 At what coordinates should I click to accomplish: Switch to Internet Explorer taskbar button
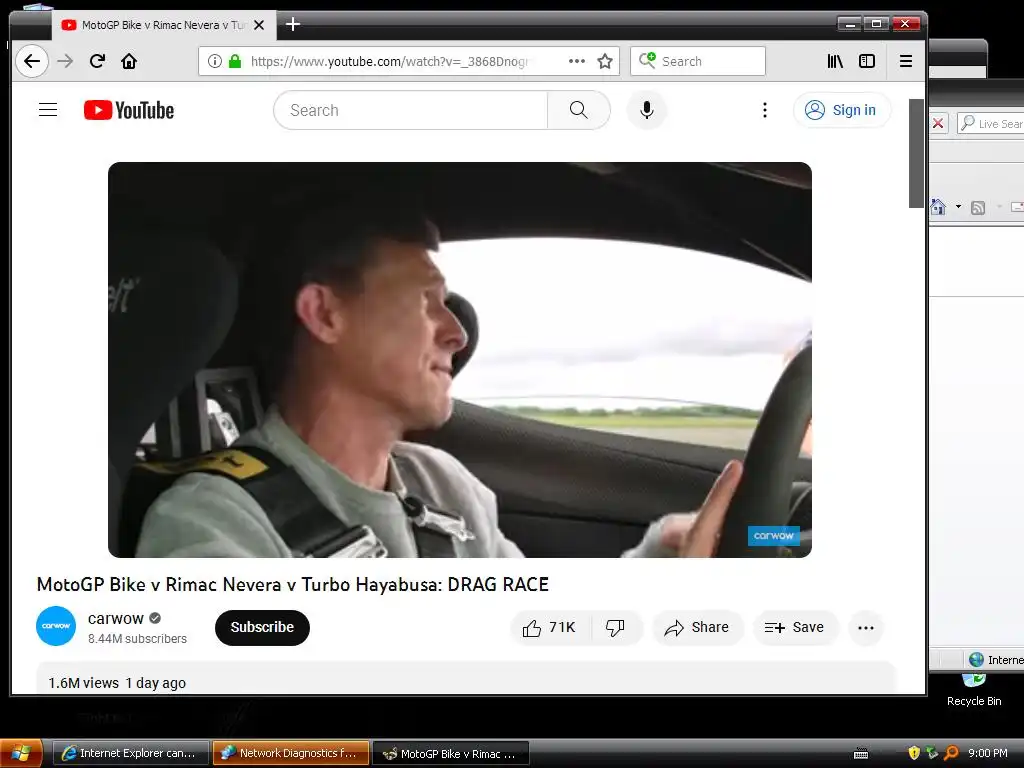point(131,753)
